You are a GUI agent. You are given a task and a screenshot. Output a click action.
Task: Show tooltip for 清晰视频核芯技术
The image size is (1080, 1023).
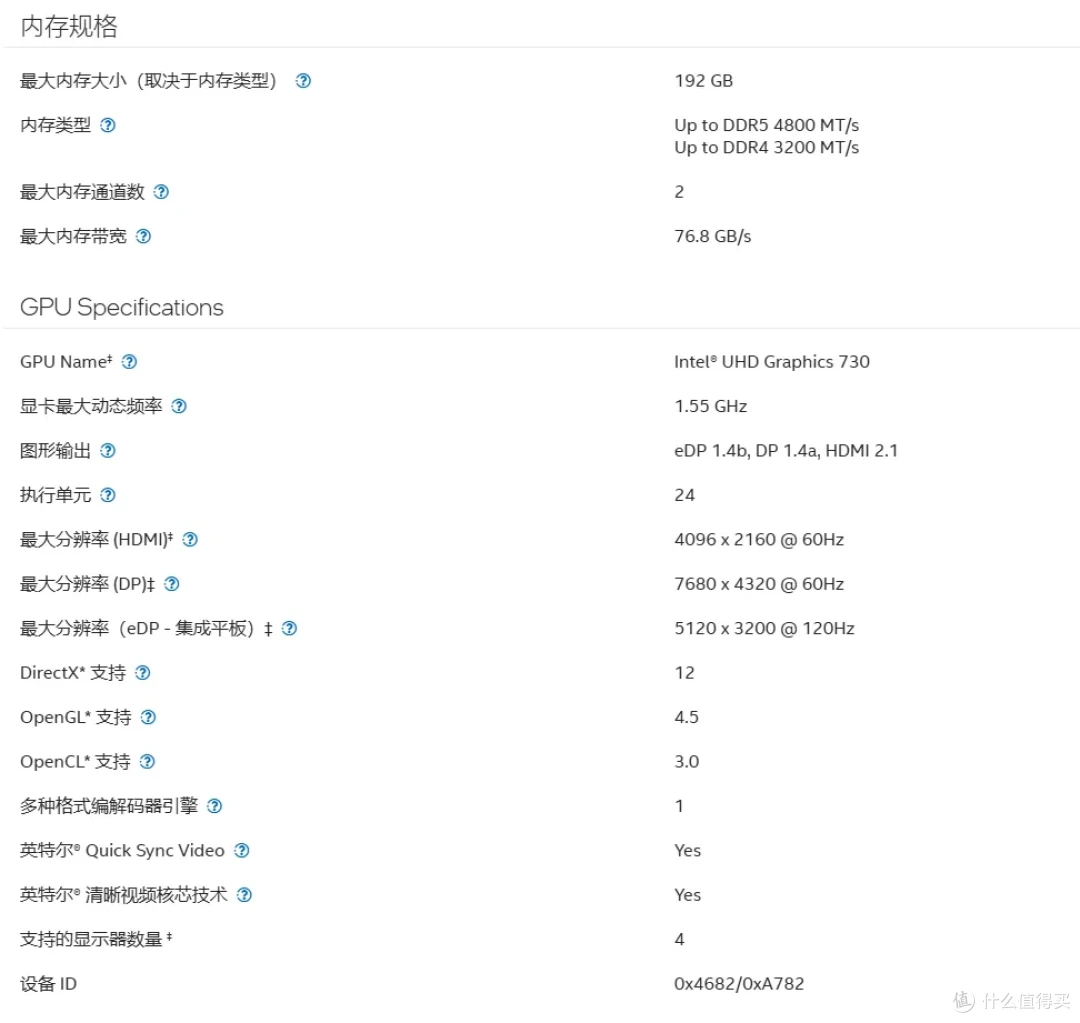click(244, 895)
